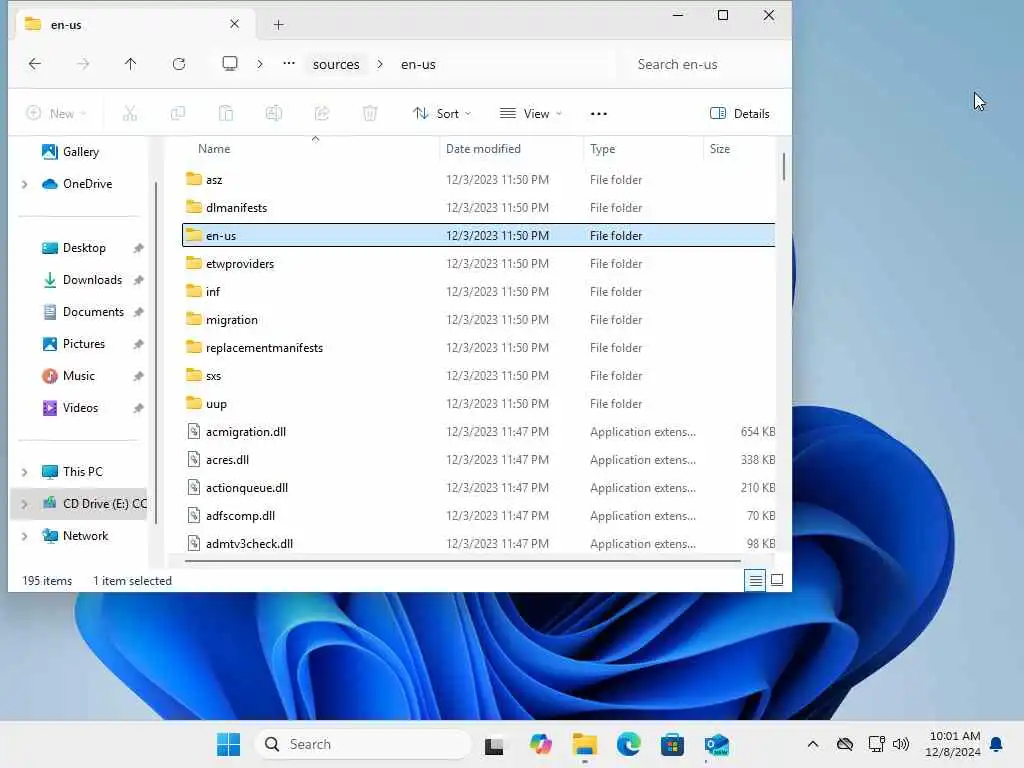Go up one folder level
This screenshot has height=768, width=1024.
point(131,64)
